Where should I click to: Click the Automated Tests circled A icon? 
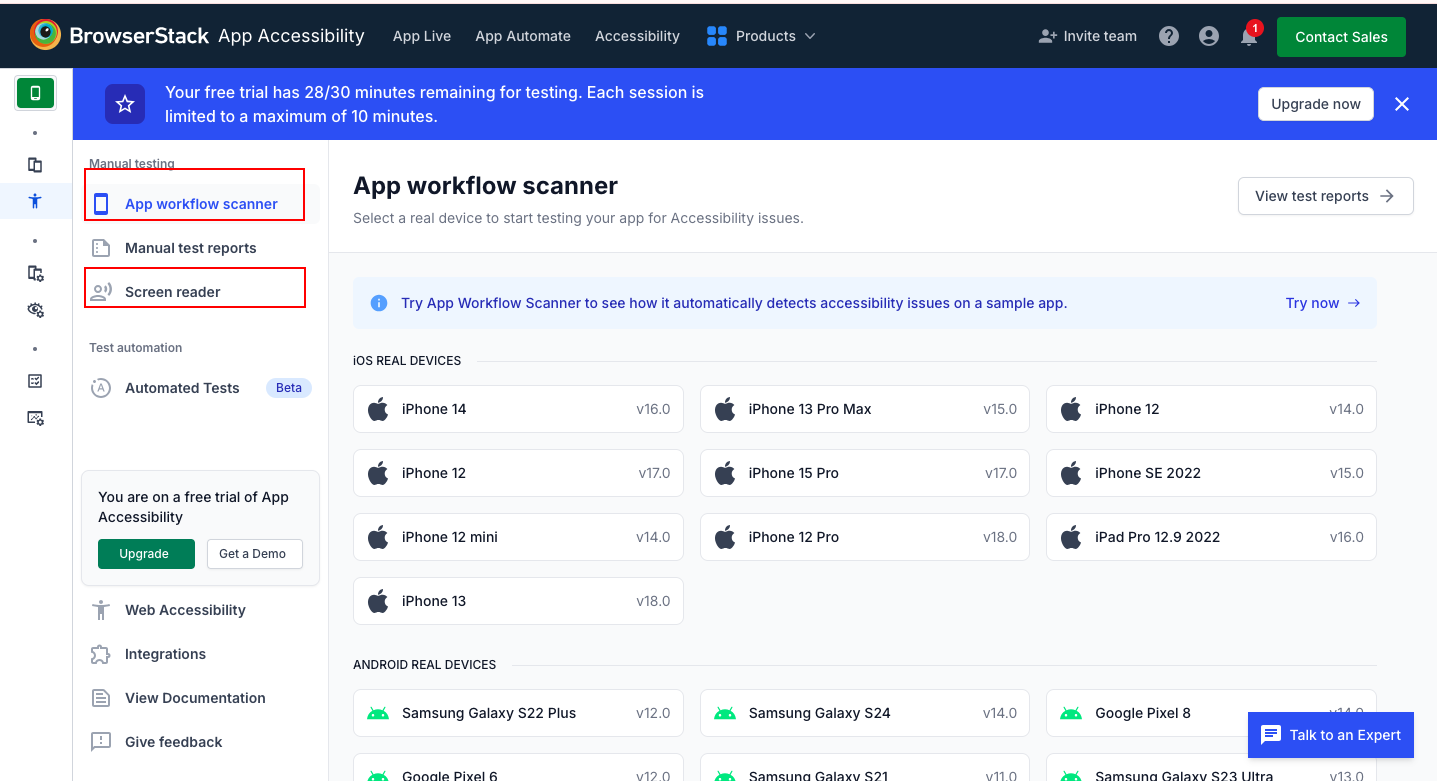coord(101,388)
